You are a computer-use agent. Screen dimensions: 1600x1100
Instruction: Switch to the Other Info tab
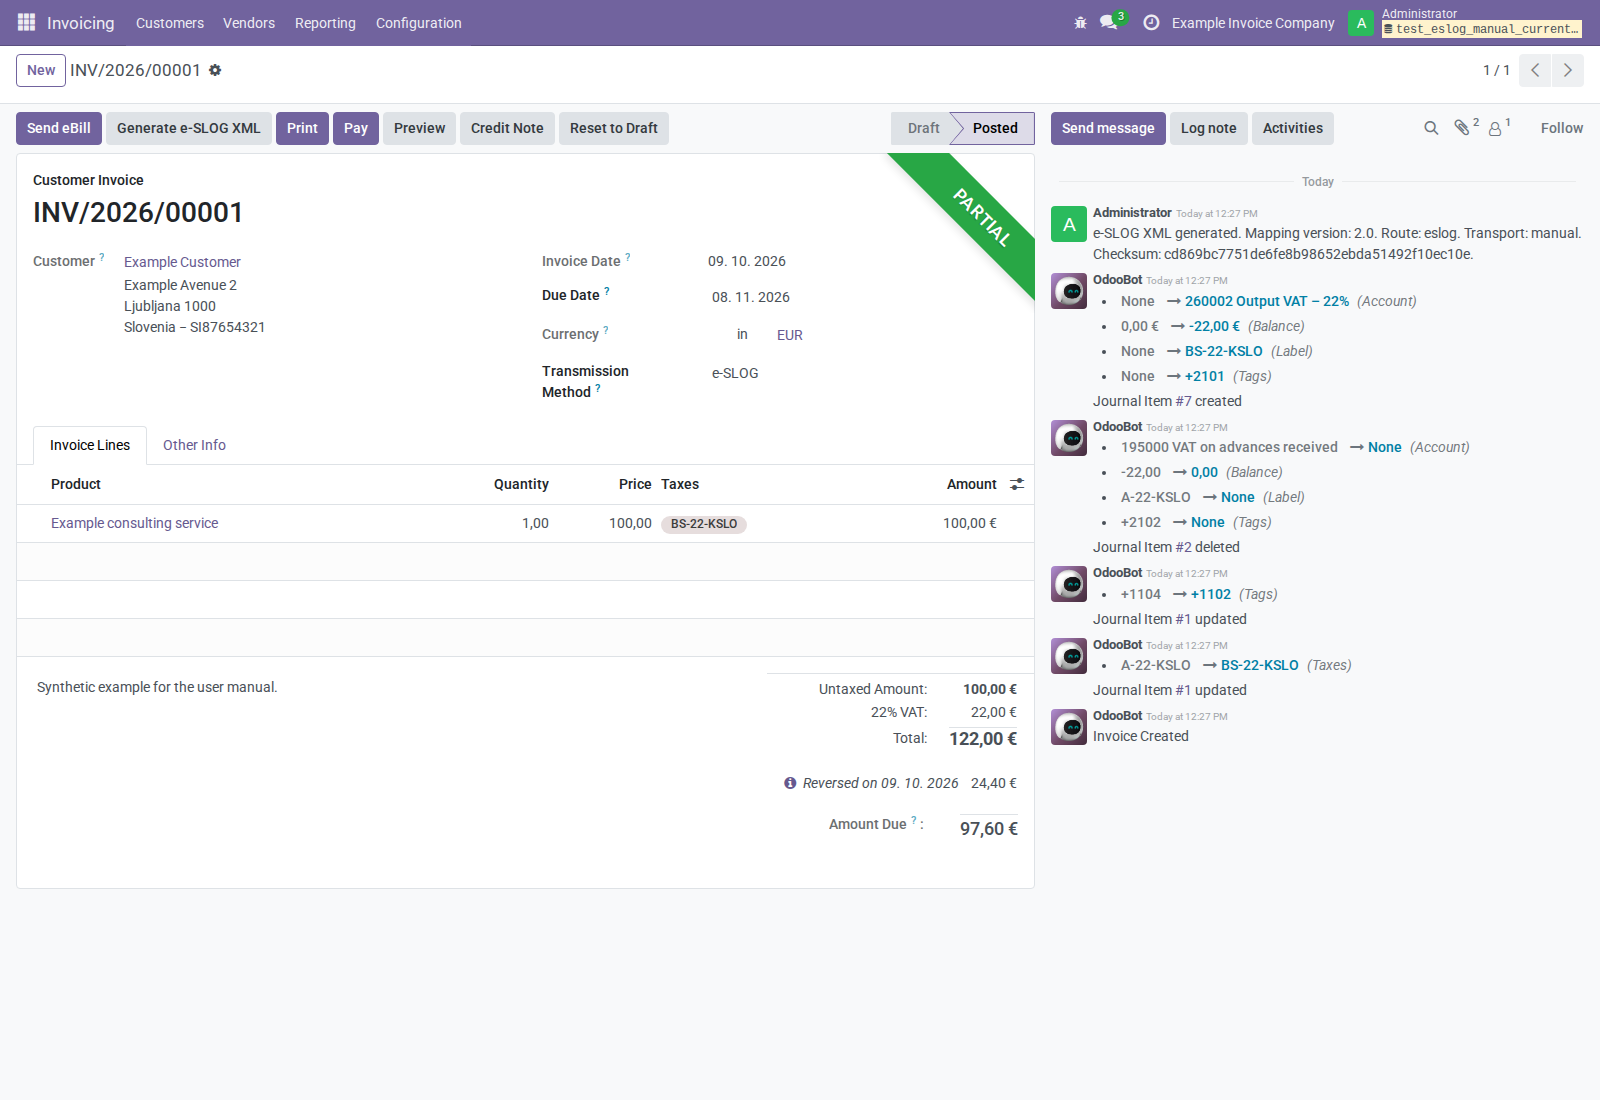coord(194,445)
